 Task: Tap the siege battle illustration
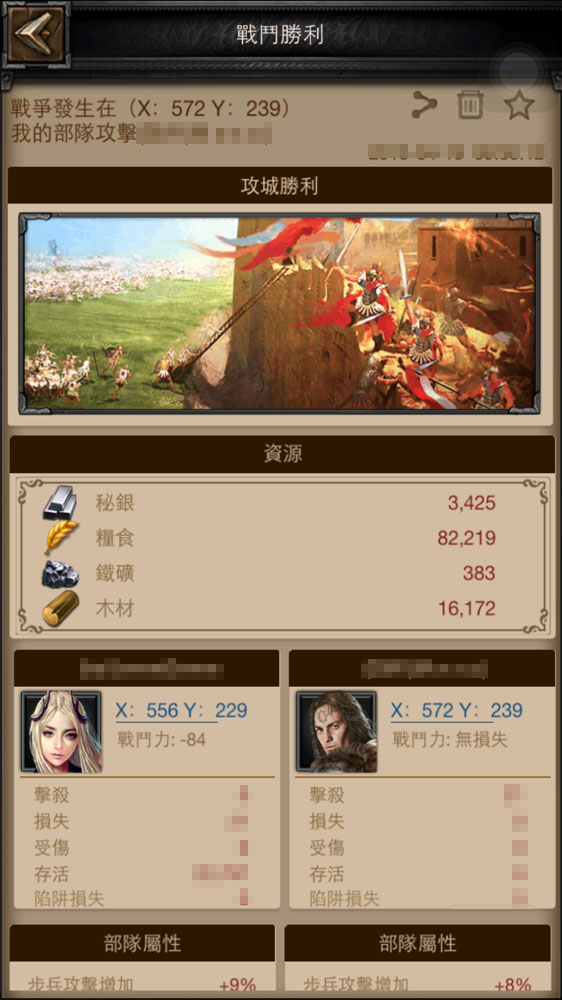[x=279, y=314]
